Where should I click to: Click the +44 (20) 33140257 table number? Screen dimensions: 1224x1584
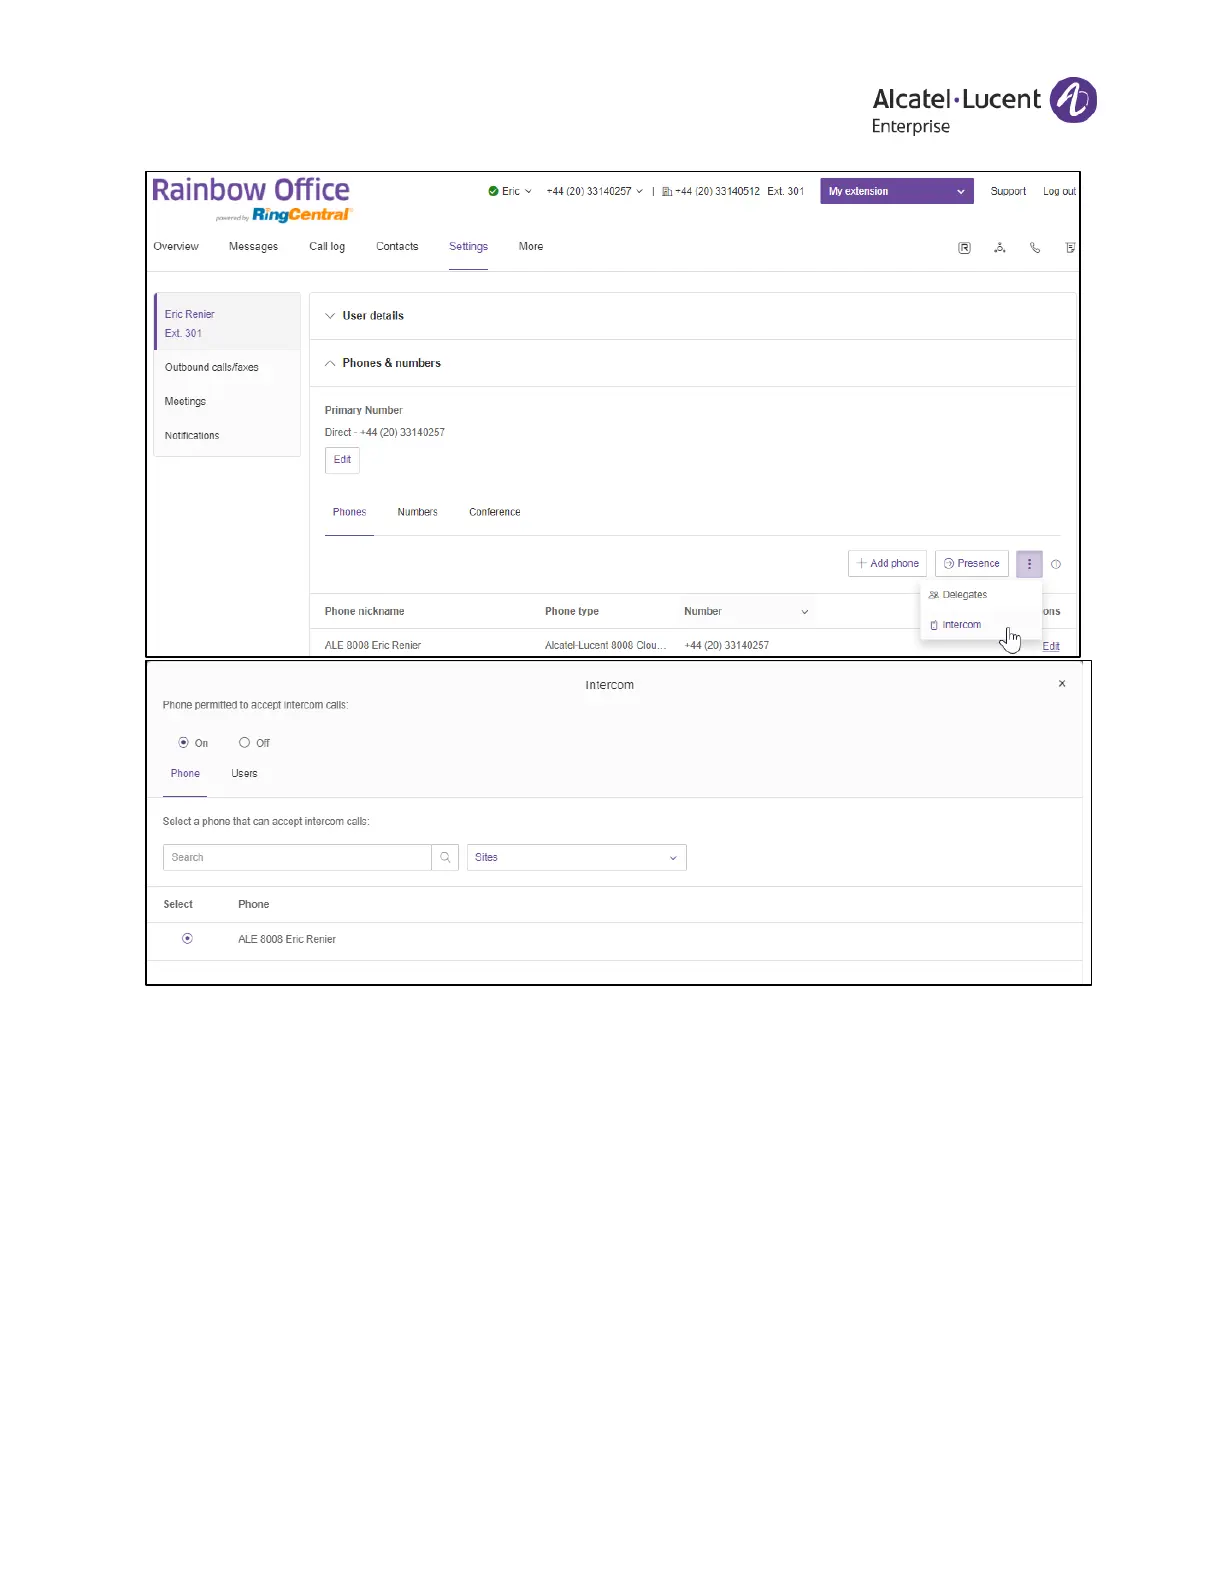coord(727,646)
